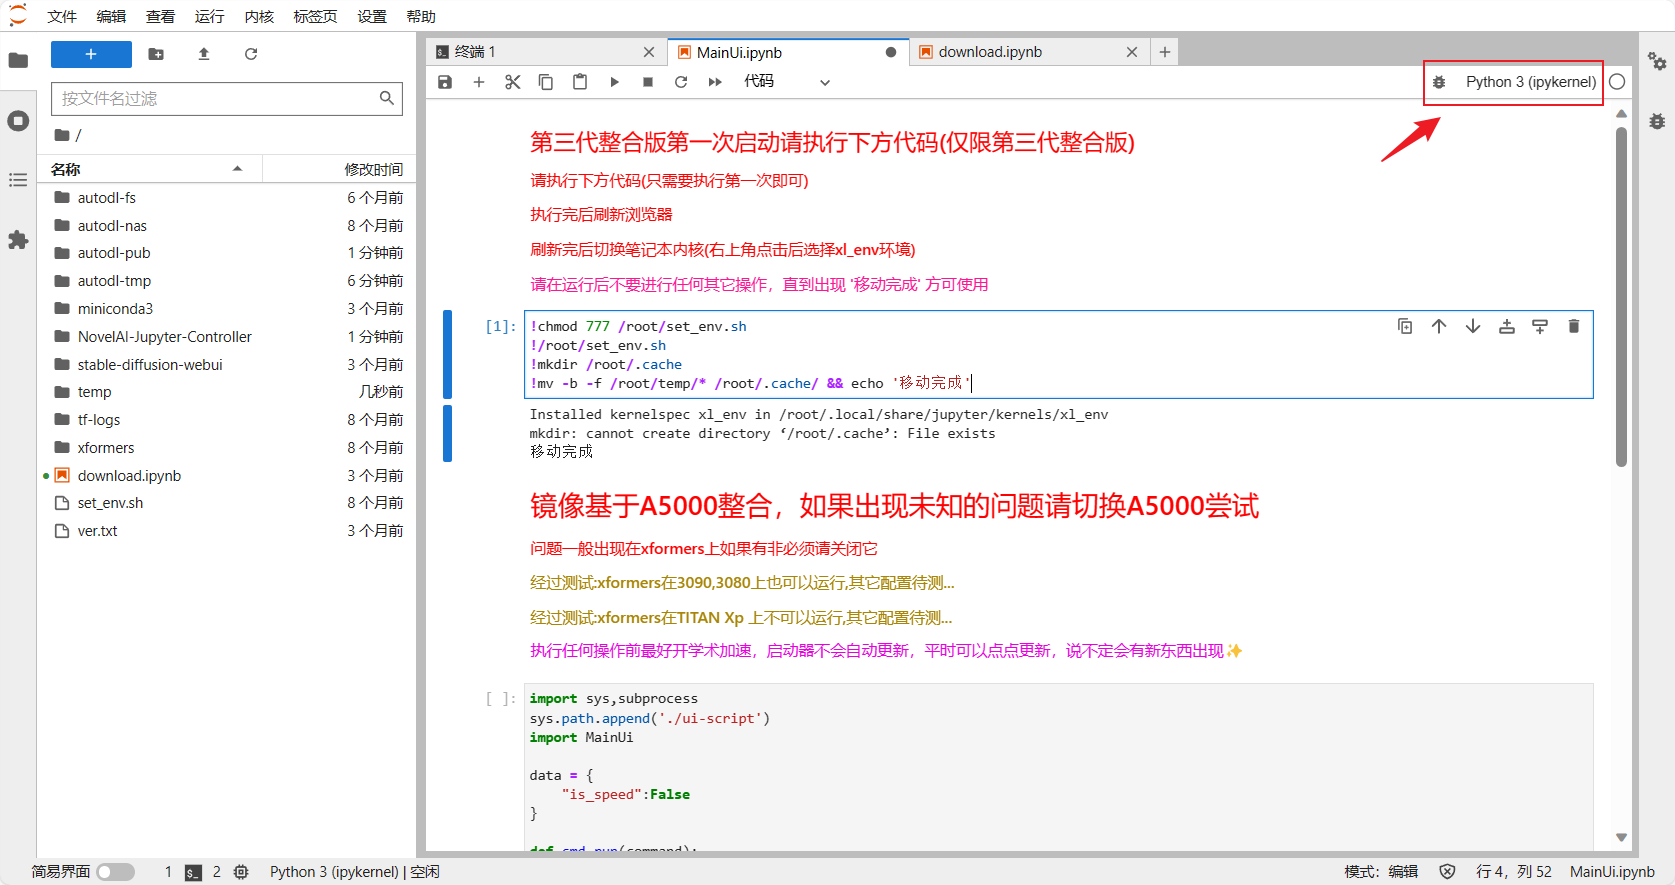Toggle the 简易界面 simple interface switch

tap(115, 872)
